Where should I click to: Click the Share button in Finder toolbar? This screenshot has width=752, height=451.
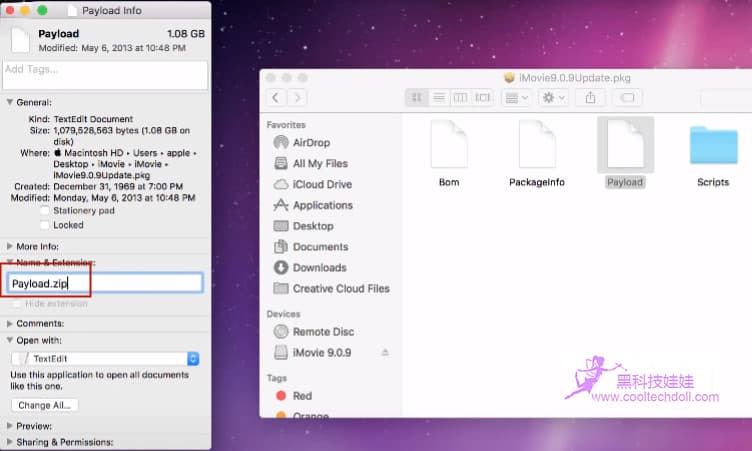(590, 98)
